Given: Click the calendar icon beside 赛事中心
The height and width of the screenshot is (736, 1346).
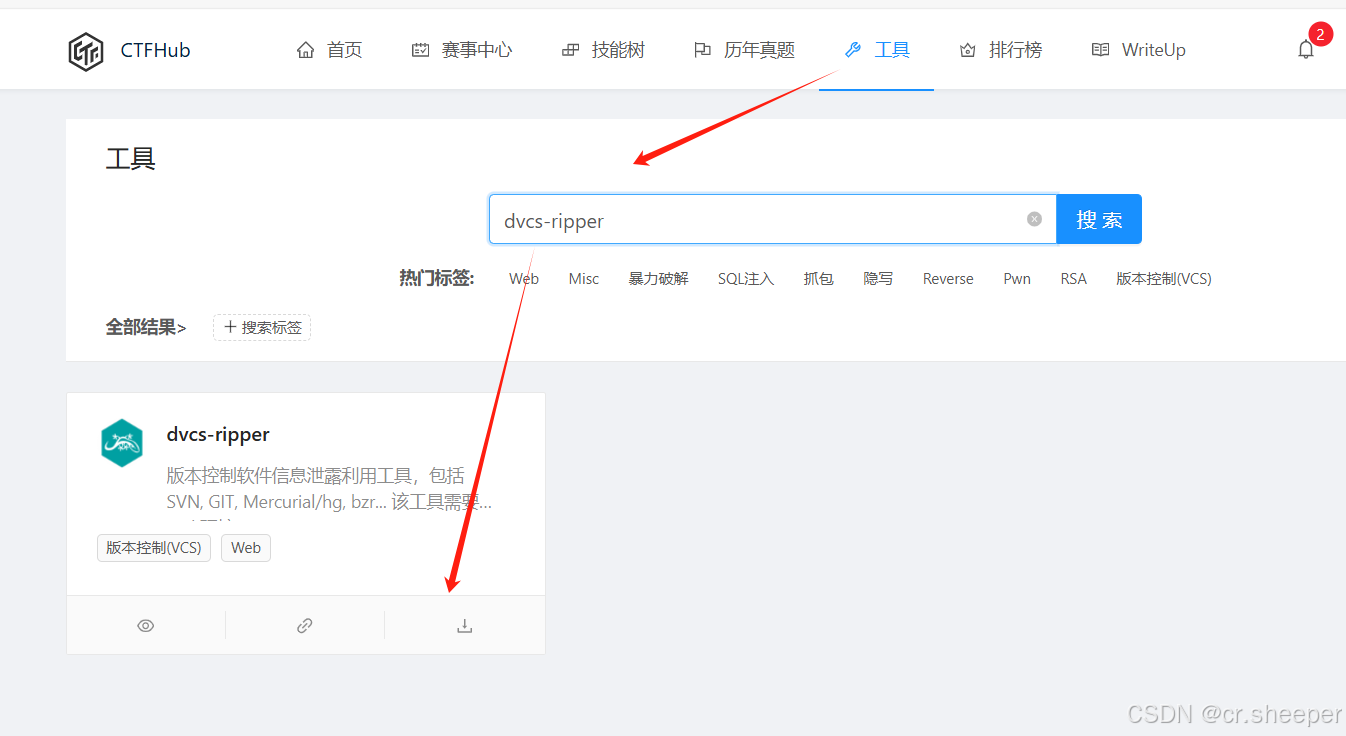Looking at the screenshot, I should point(420,48).
